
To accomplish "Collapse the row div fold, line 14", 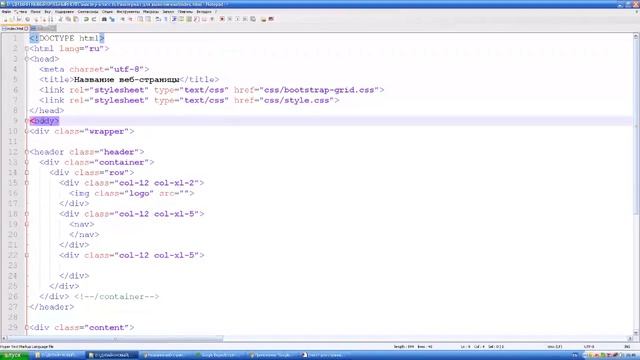I will (27, 173).
